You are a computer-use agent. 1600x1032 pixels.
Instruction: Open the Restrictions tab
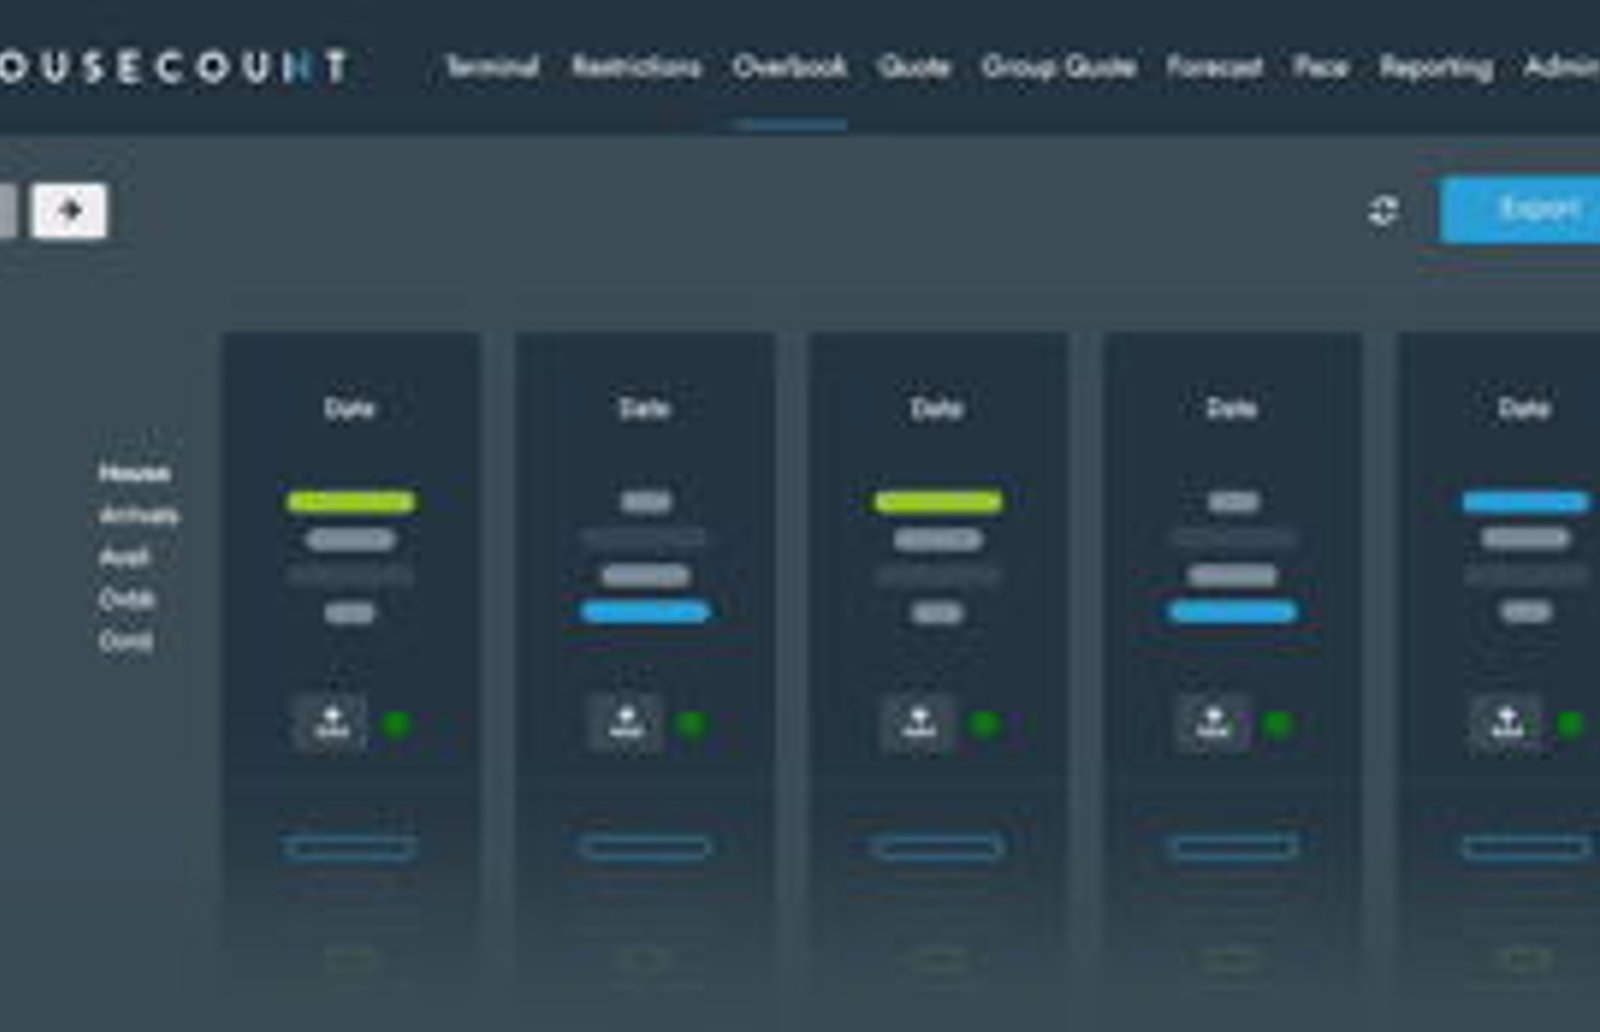coord(636,67)
